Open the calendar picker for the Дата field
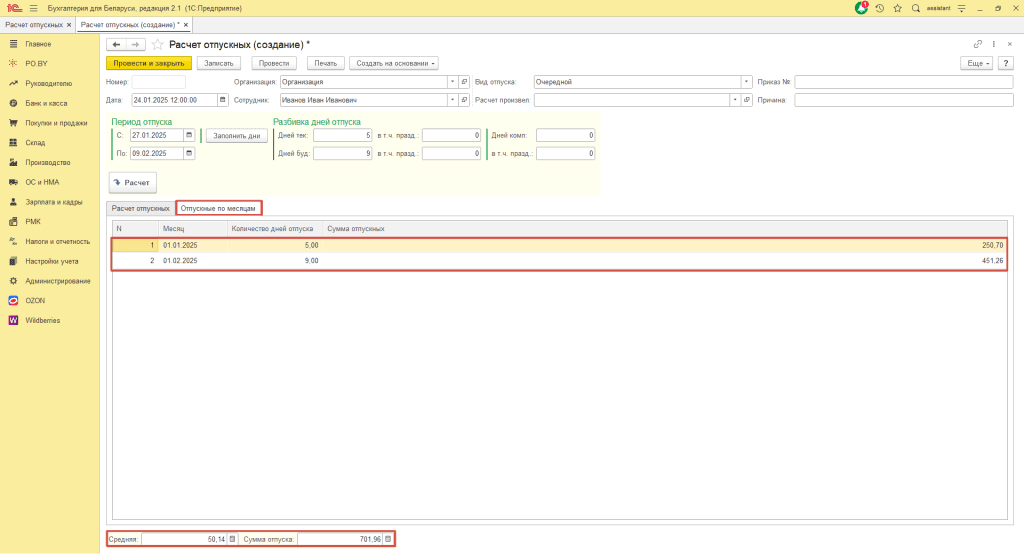The height and width of the screenshot is (554, 1024). [x=222, y=100]
